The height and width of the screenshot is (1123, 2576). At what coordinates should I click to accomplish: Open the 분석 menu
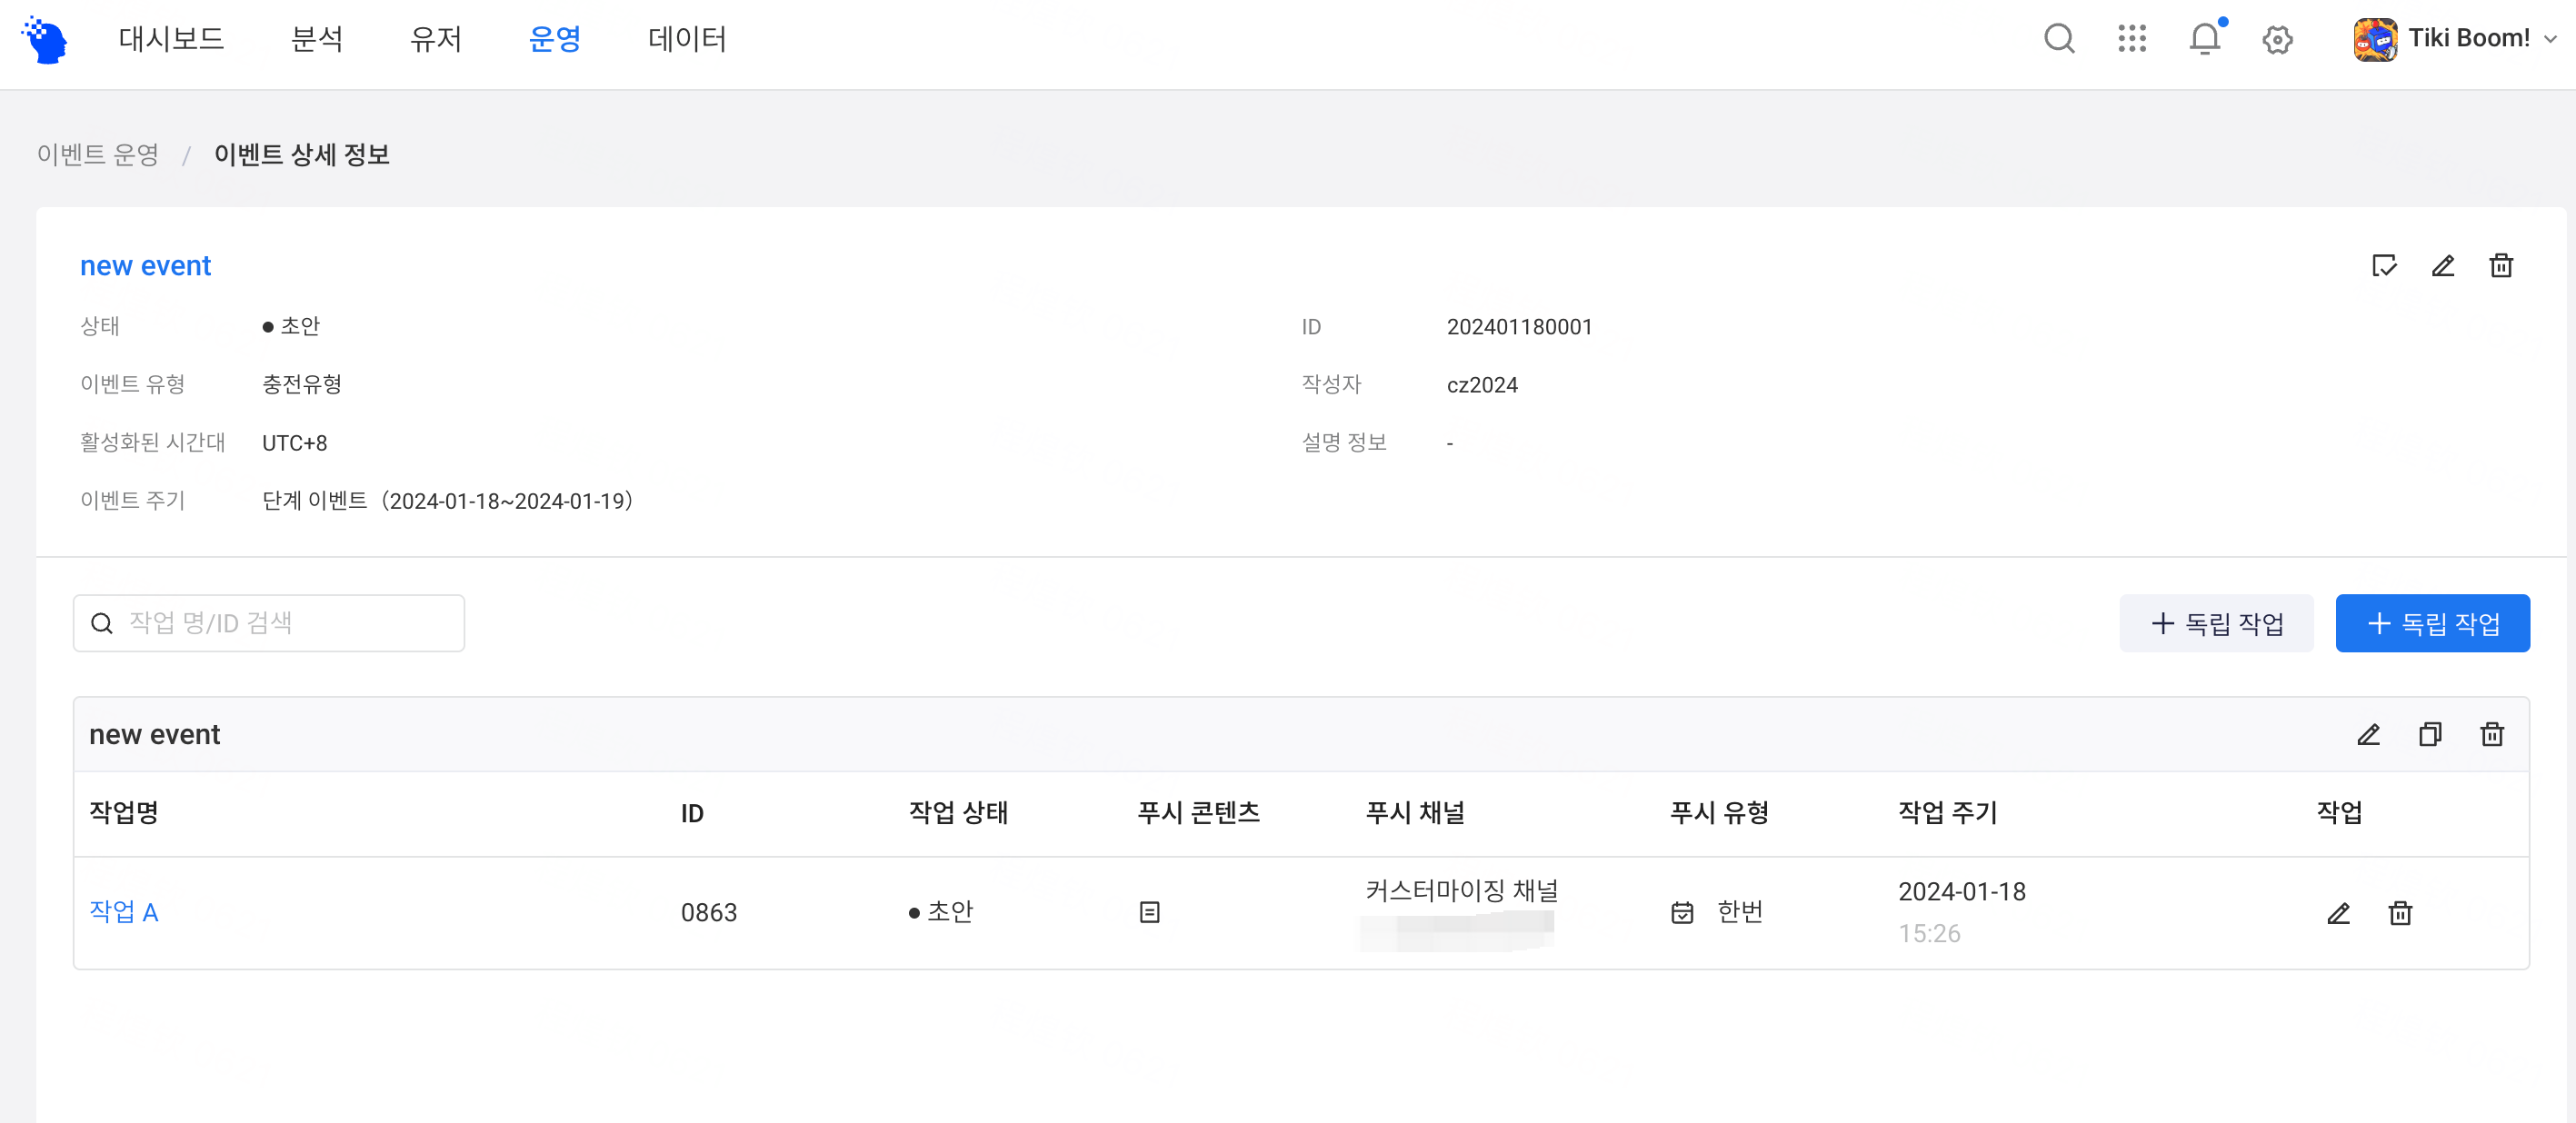point(316,39)
